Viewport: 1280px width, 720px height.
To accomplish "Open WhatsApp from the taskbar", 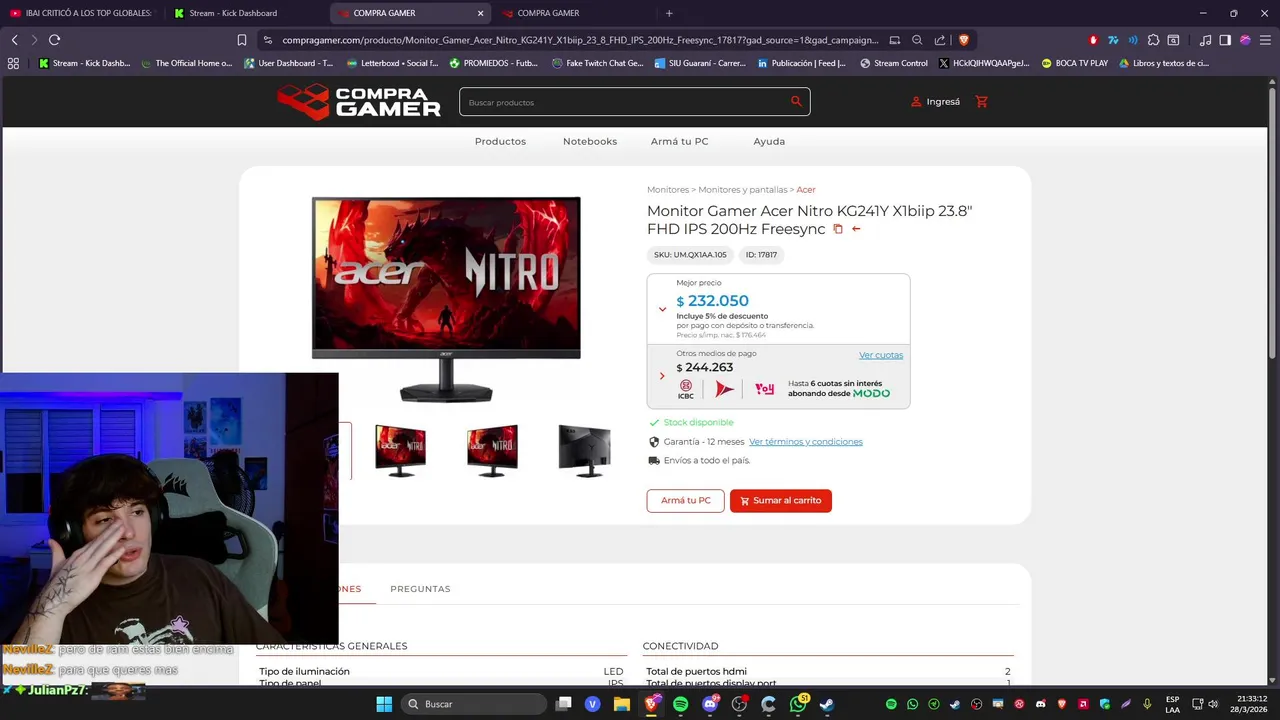I will click(798, 704).
